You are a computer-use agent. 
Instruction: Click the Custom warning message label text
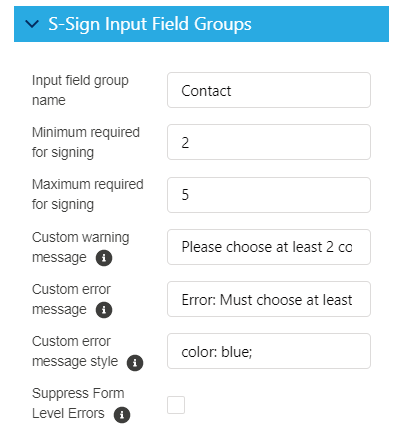point(81,247)
